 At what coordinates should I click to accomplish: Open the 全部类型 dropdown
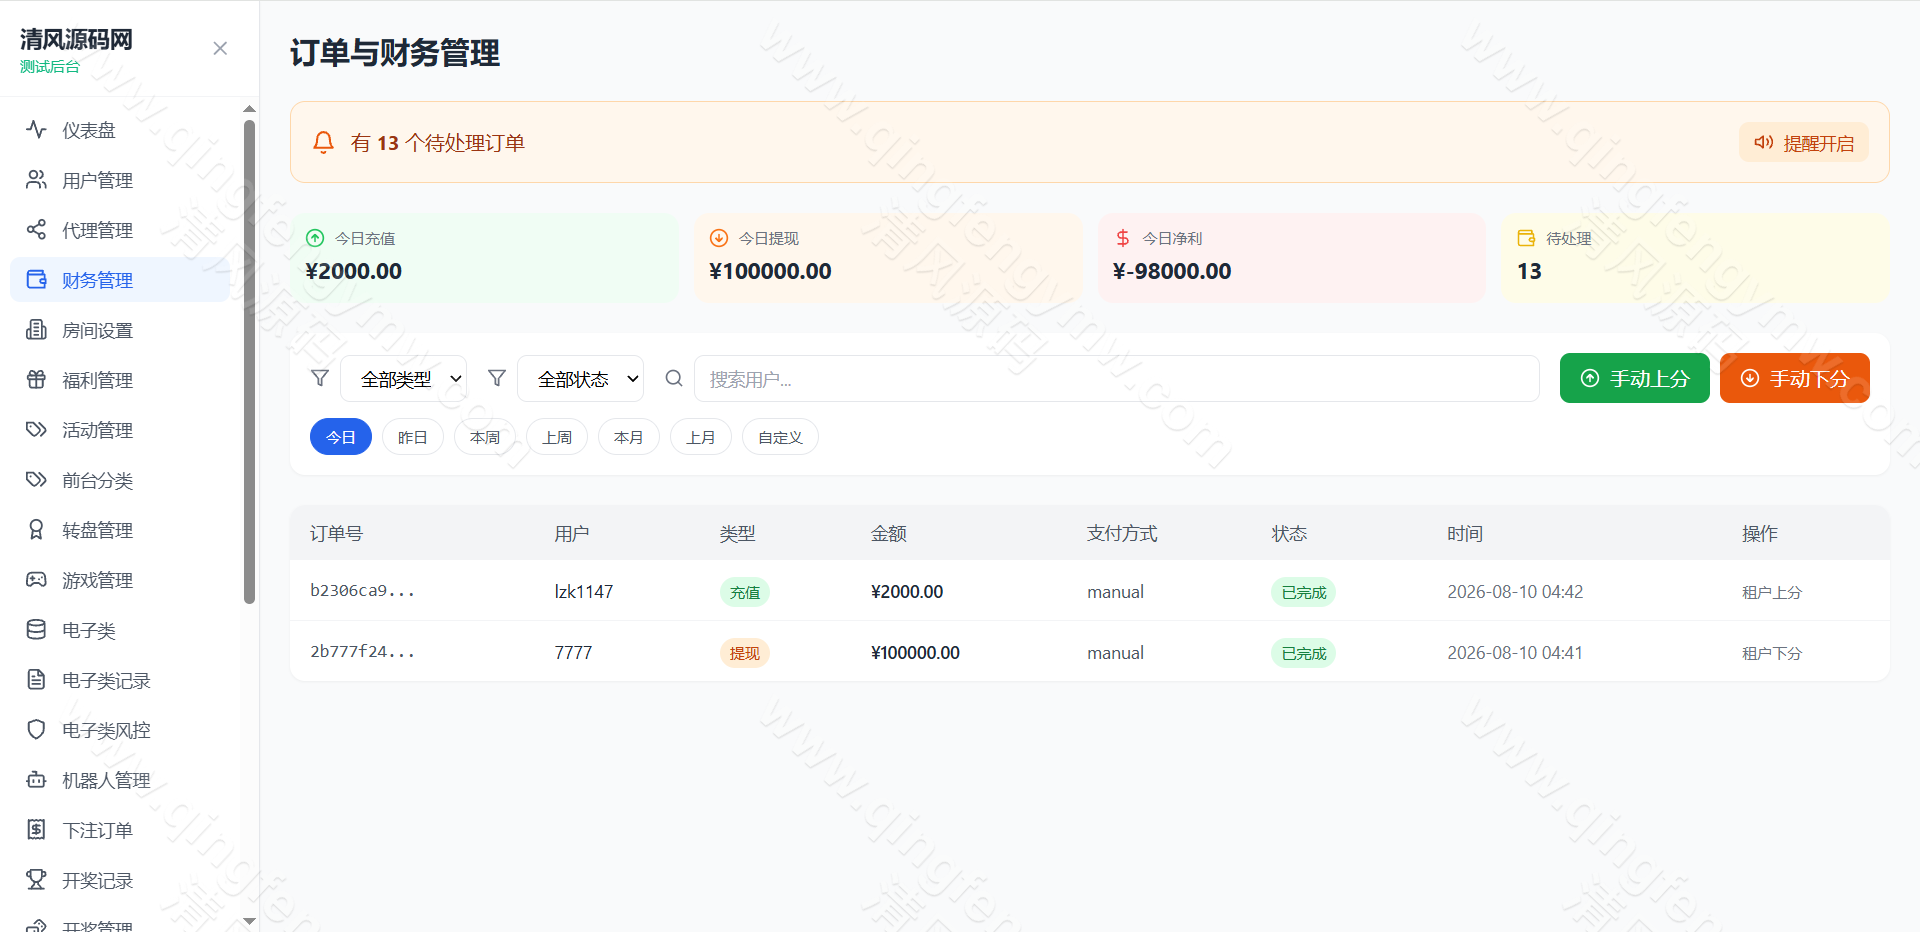pos(403,379)
